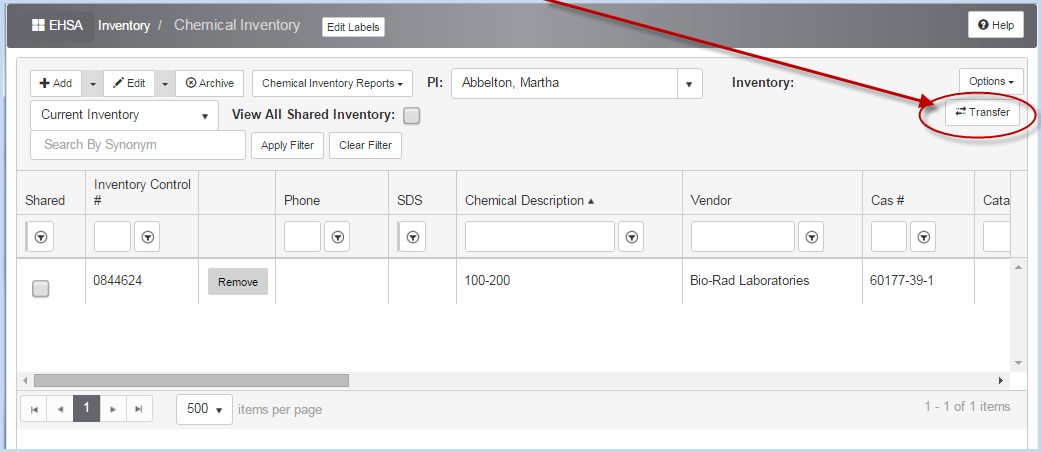
Task: Click the horizontal scrollbar left arrow
Action: [25, 381]
